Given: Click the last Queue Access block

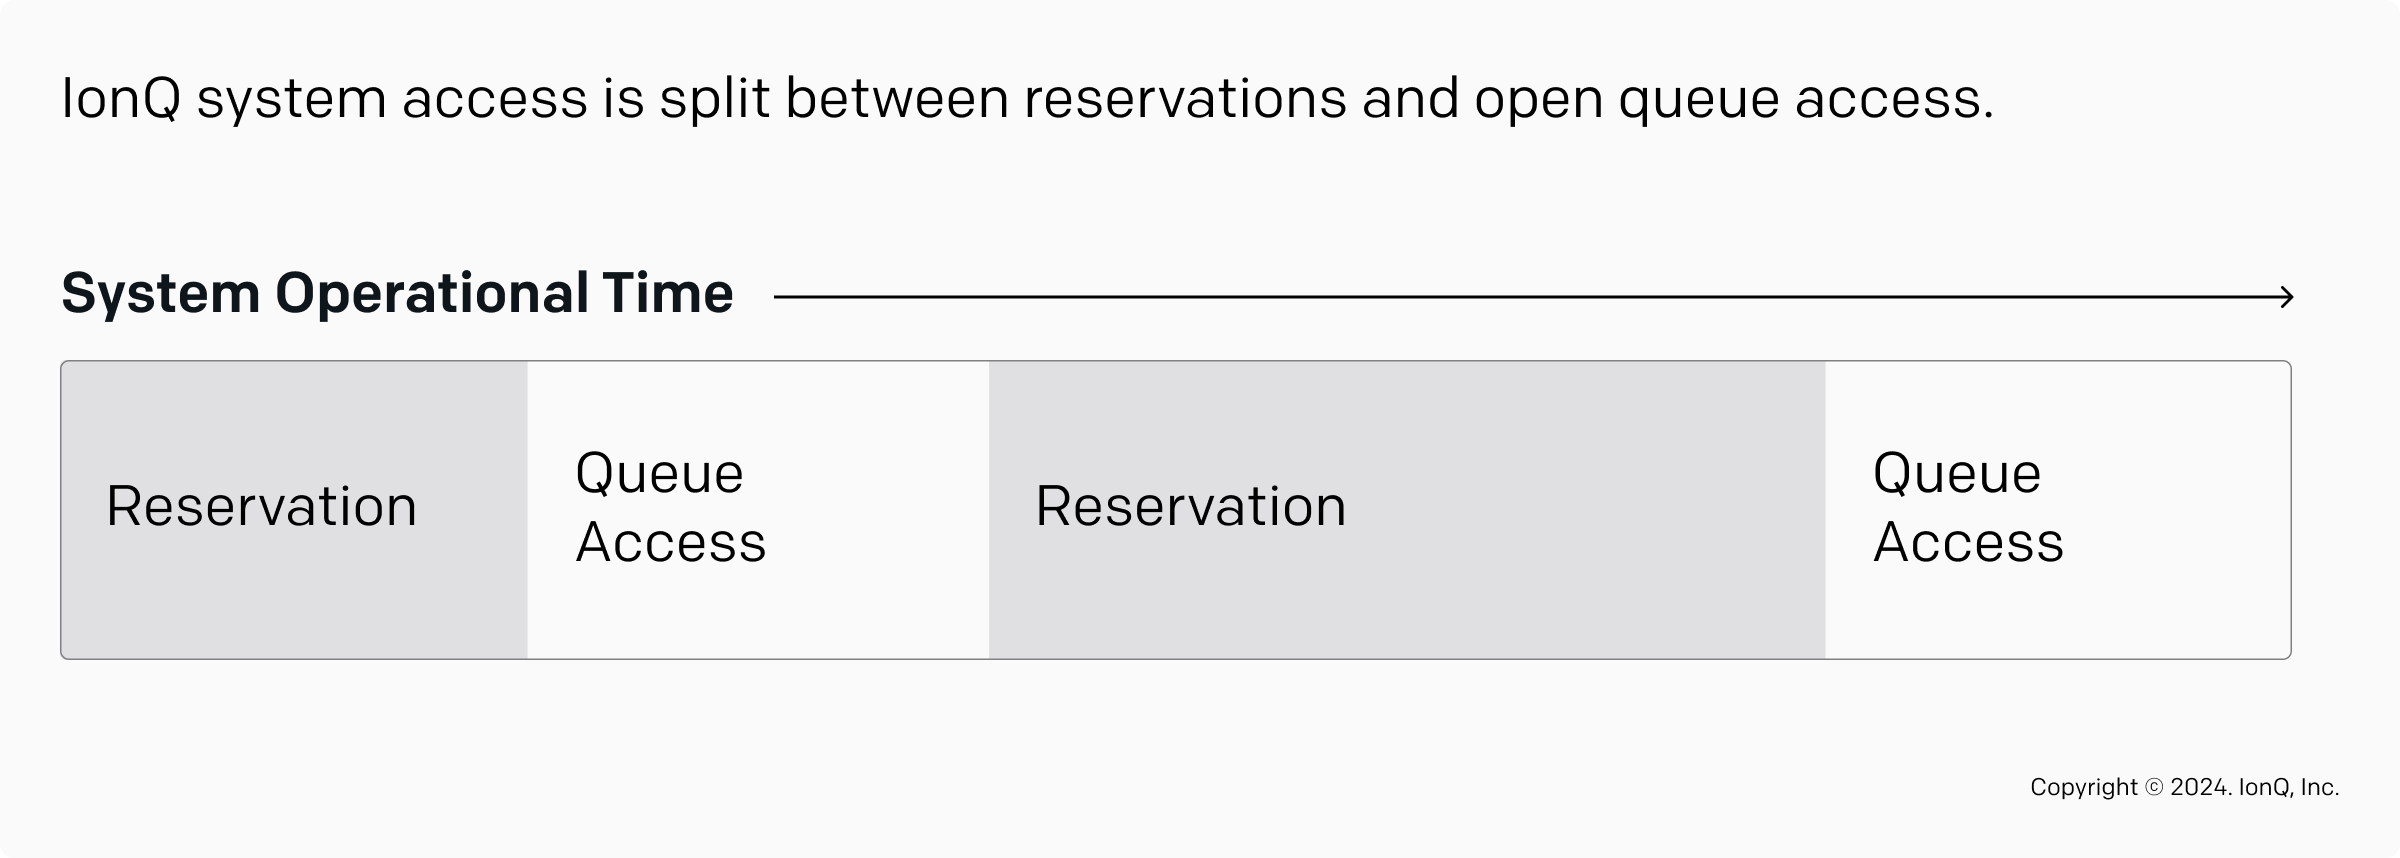Looking at the screenshot, I should [2057, 509].
